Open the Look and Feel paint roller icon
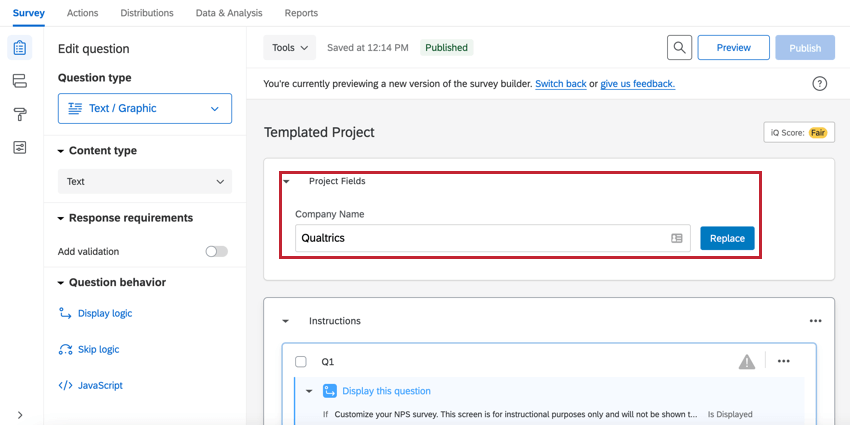This screenshot has height=425, width=850. tap(20, 114)
